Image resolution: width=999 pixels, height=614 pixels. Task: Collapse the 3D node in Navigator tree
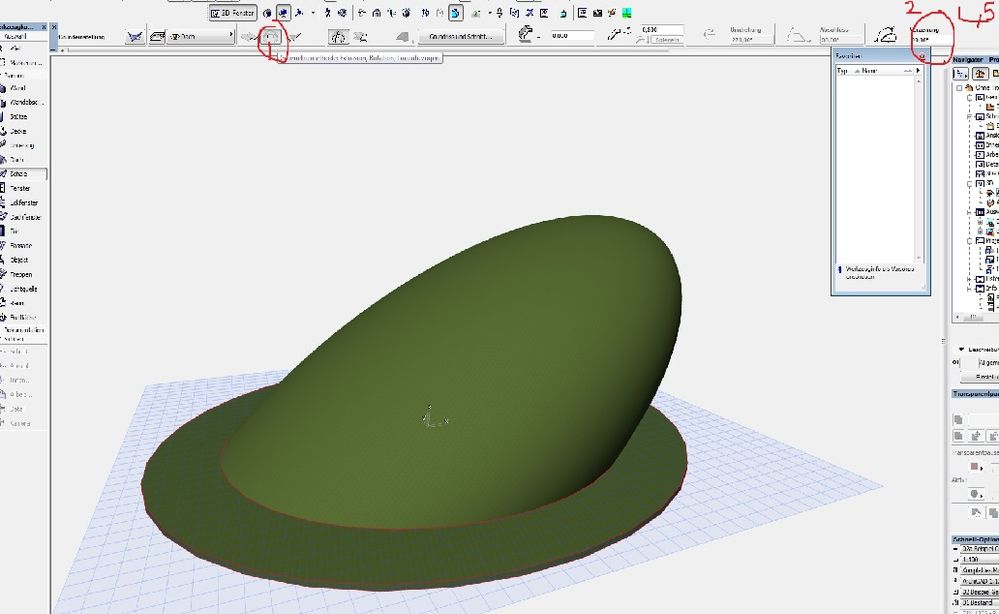click(969, 184)
